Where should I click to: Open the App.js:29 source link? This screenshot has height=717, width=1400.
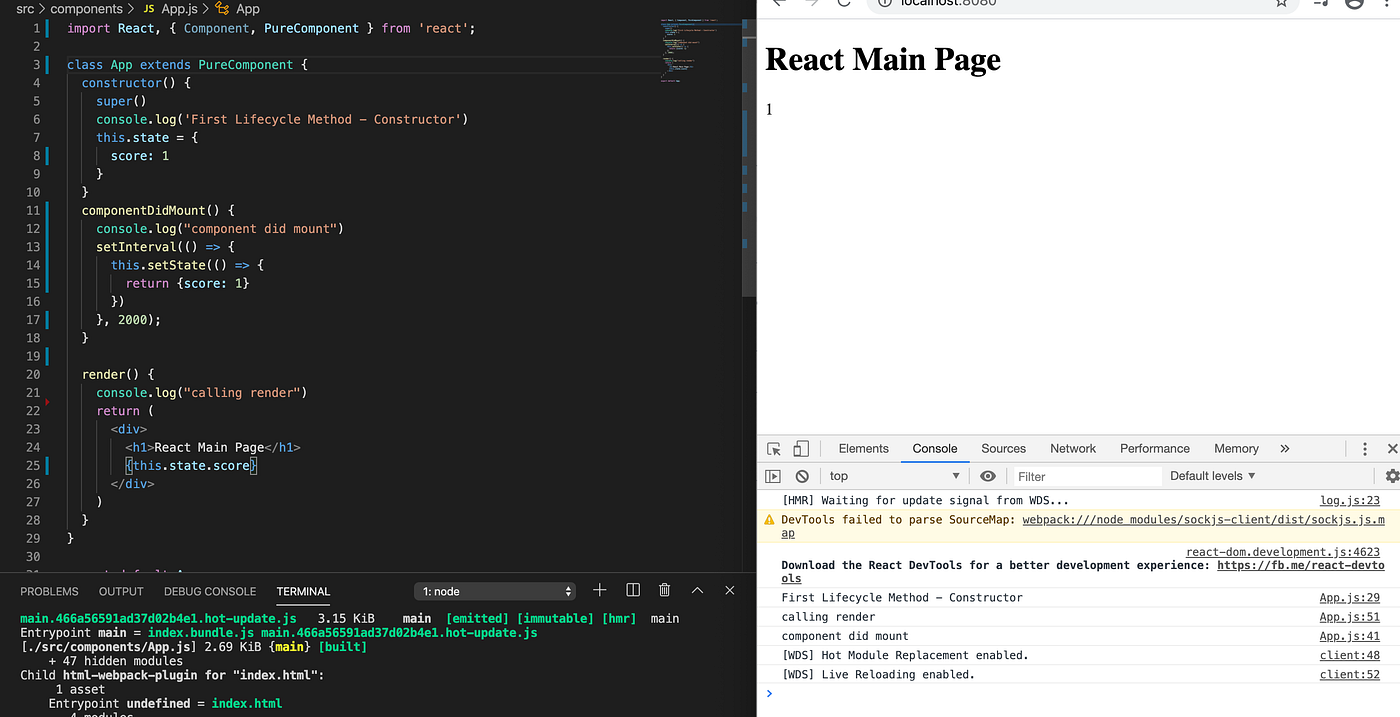coord(1349,597)
